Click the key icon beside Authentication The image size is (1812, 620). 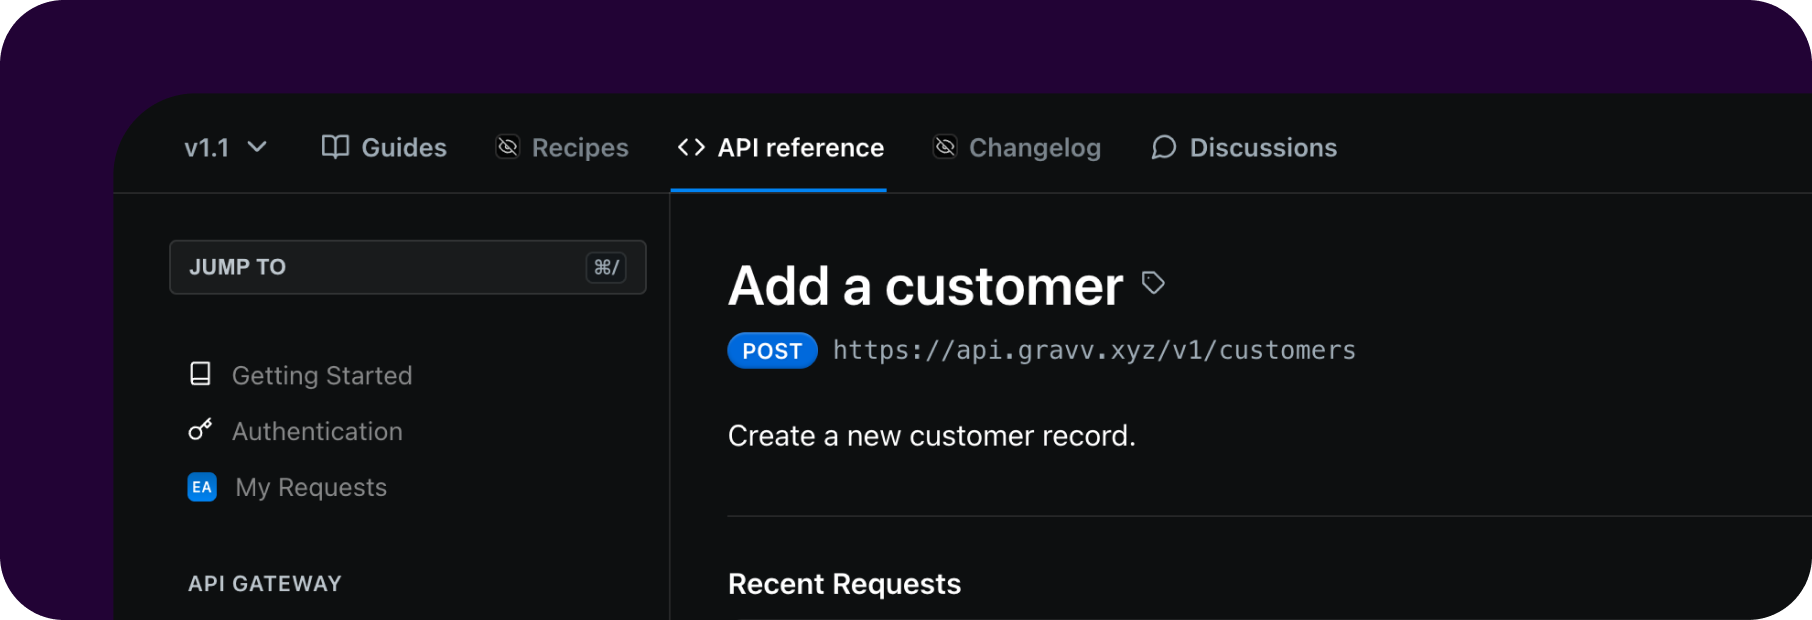tap(200, 430)
